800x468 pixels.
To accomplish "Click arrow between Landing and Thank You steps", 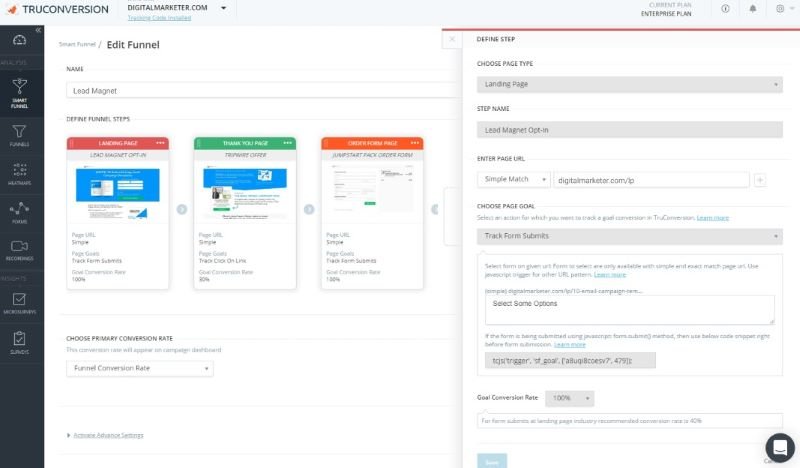I will (182, 209).
